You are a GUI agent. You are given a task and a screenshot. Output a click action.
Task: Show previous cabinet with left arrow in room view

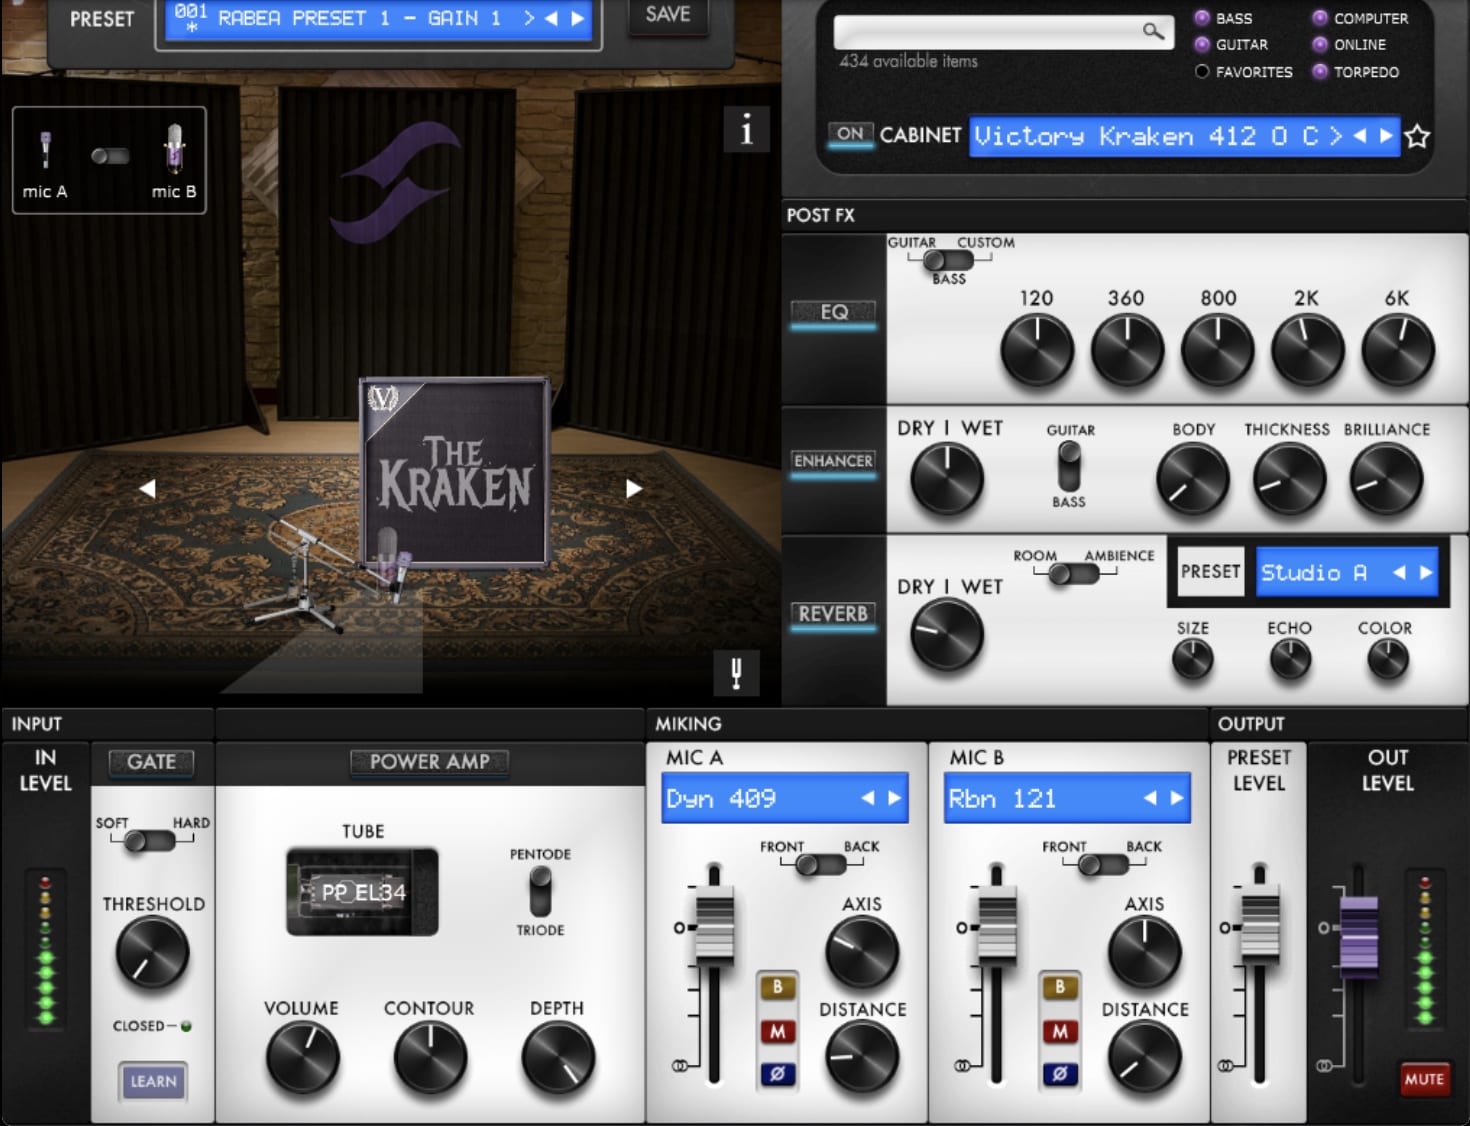coord(148,488)
